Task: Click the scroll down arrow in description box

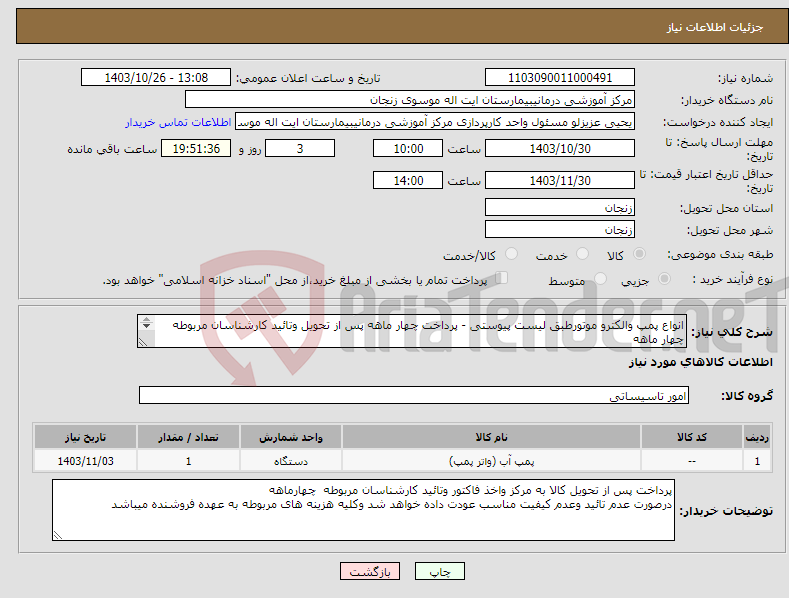Action: click(x=146, y=326)
